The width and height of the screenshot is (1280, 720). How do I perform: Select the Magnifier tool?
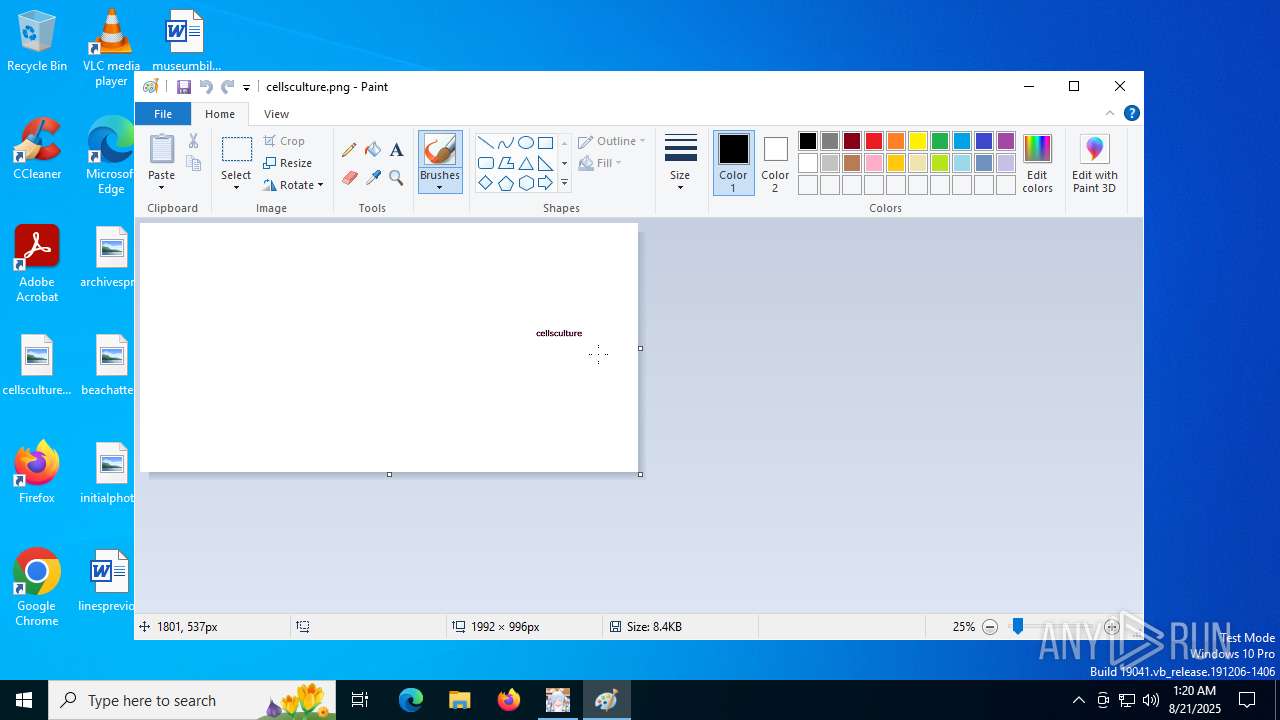(x=396, y=178)
